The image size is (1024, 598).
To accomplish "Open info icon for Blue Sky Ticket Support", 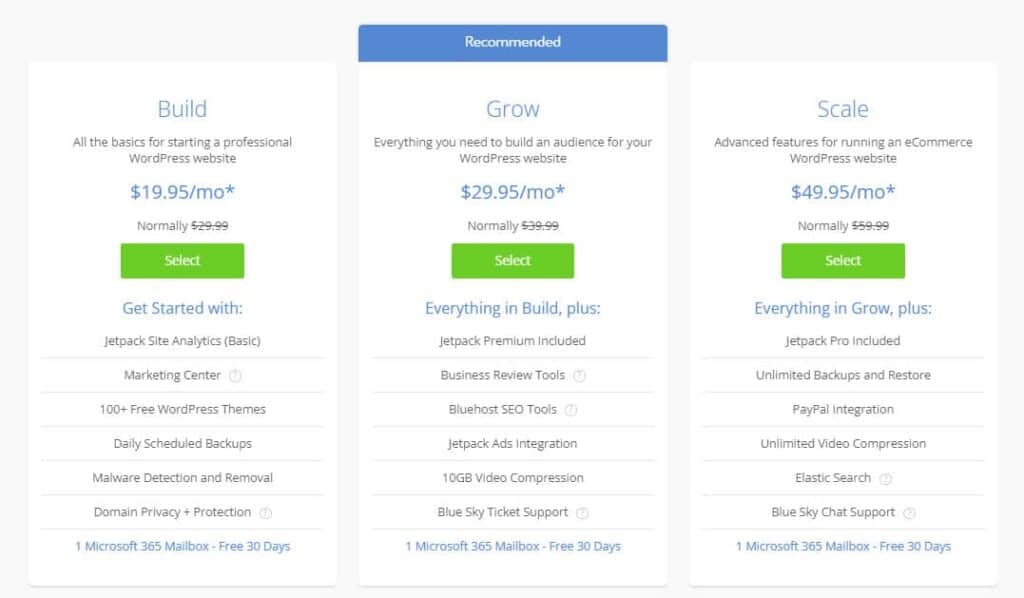I will [583, 512].
